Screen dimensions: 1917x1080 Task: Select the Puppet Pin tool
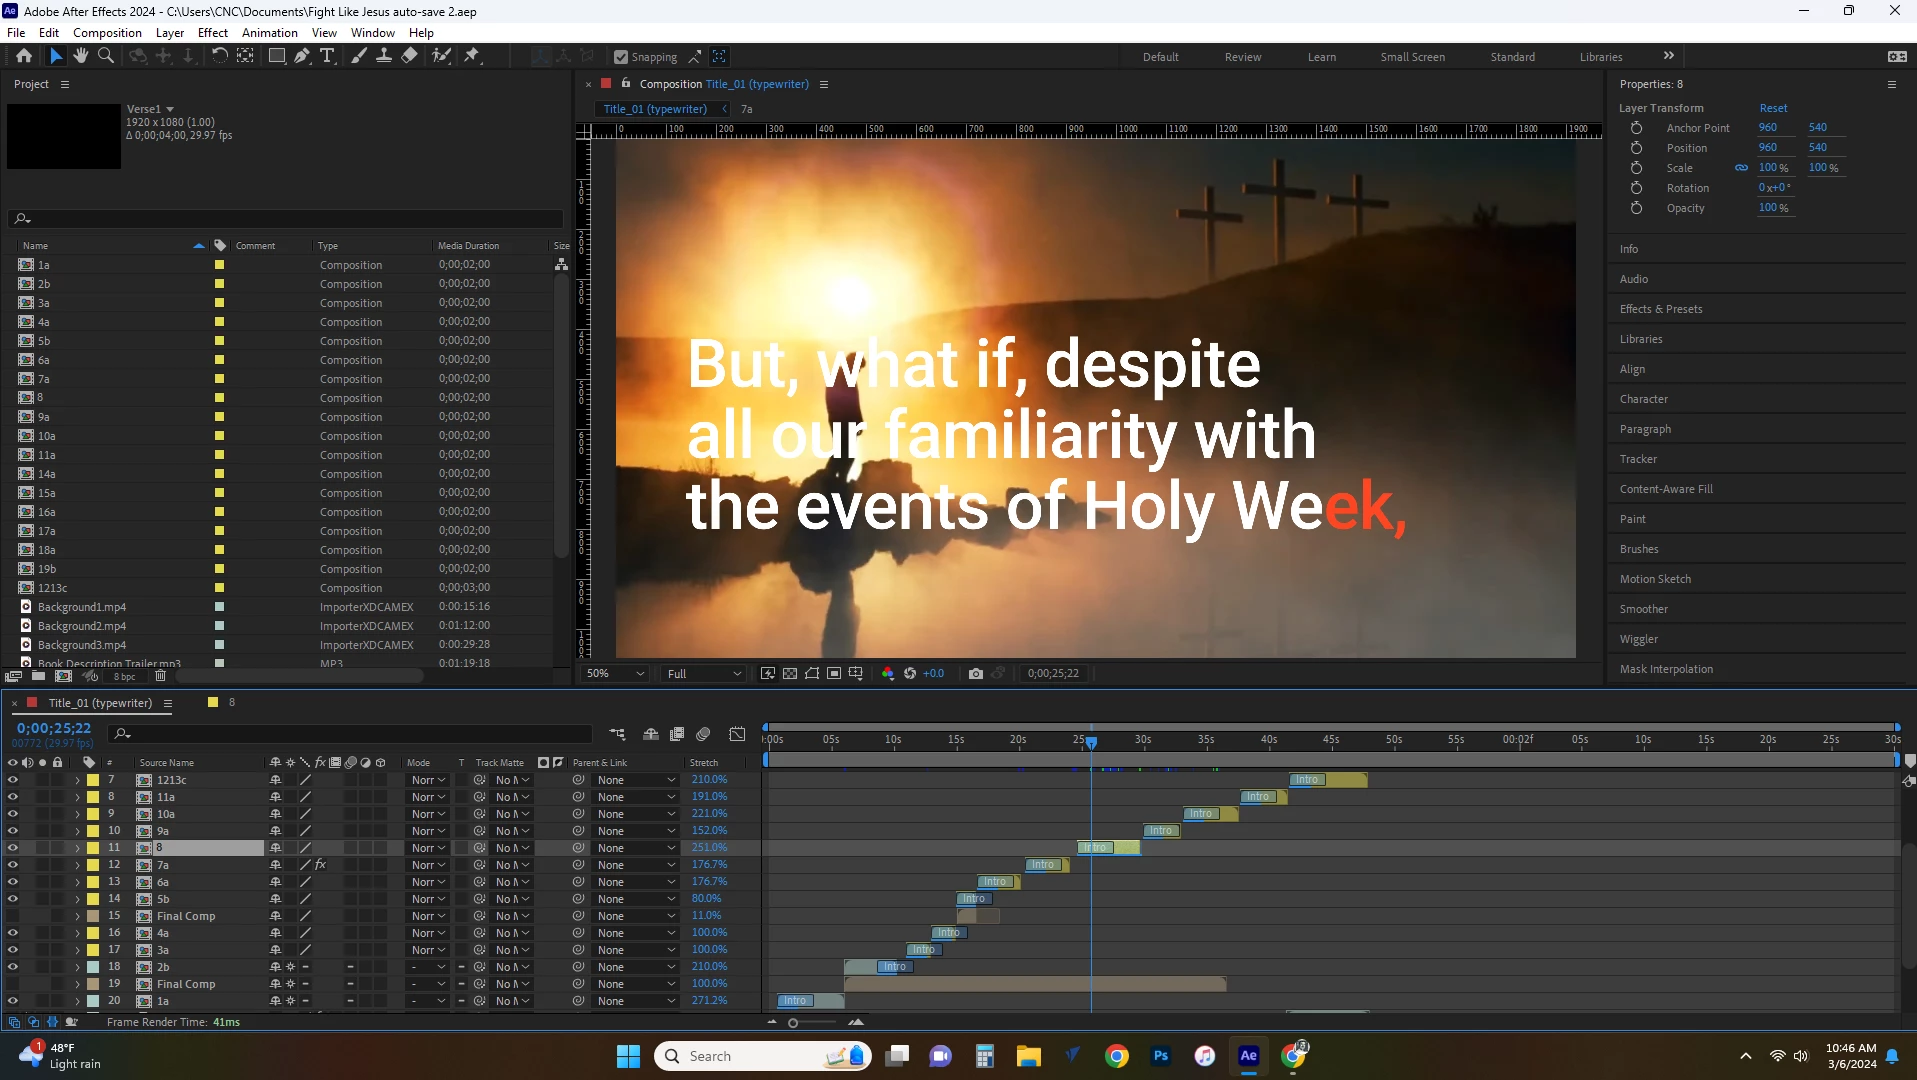pyautogui.click(x=472, y=56)
